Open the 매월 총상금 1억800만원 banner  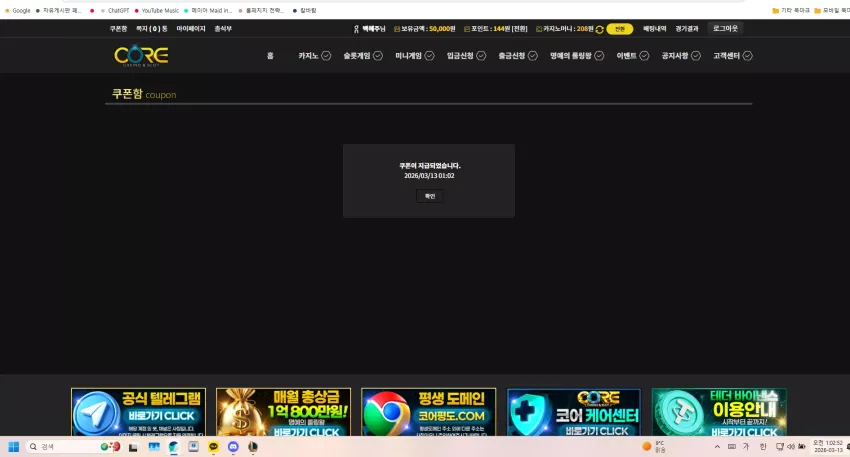tap(283, 412)
